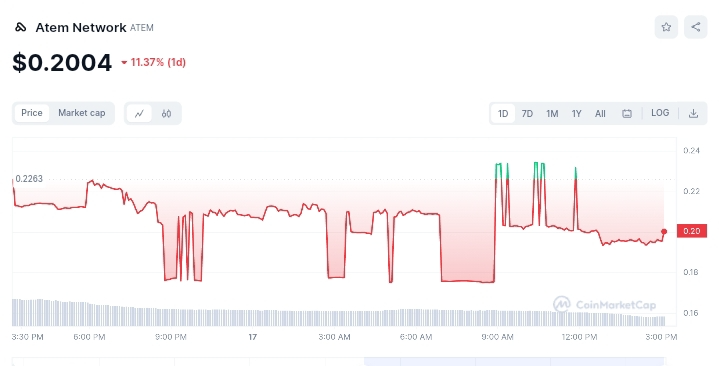The image size is (719, 366).
Task: Choose the 1M time range
Action: pyautogui.click(x=552, y=113)
